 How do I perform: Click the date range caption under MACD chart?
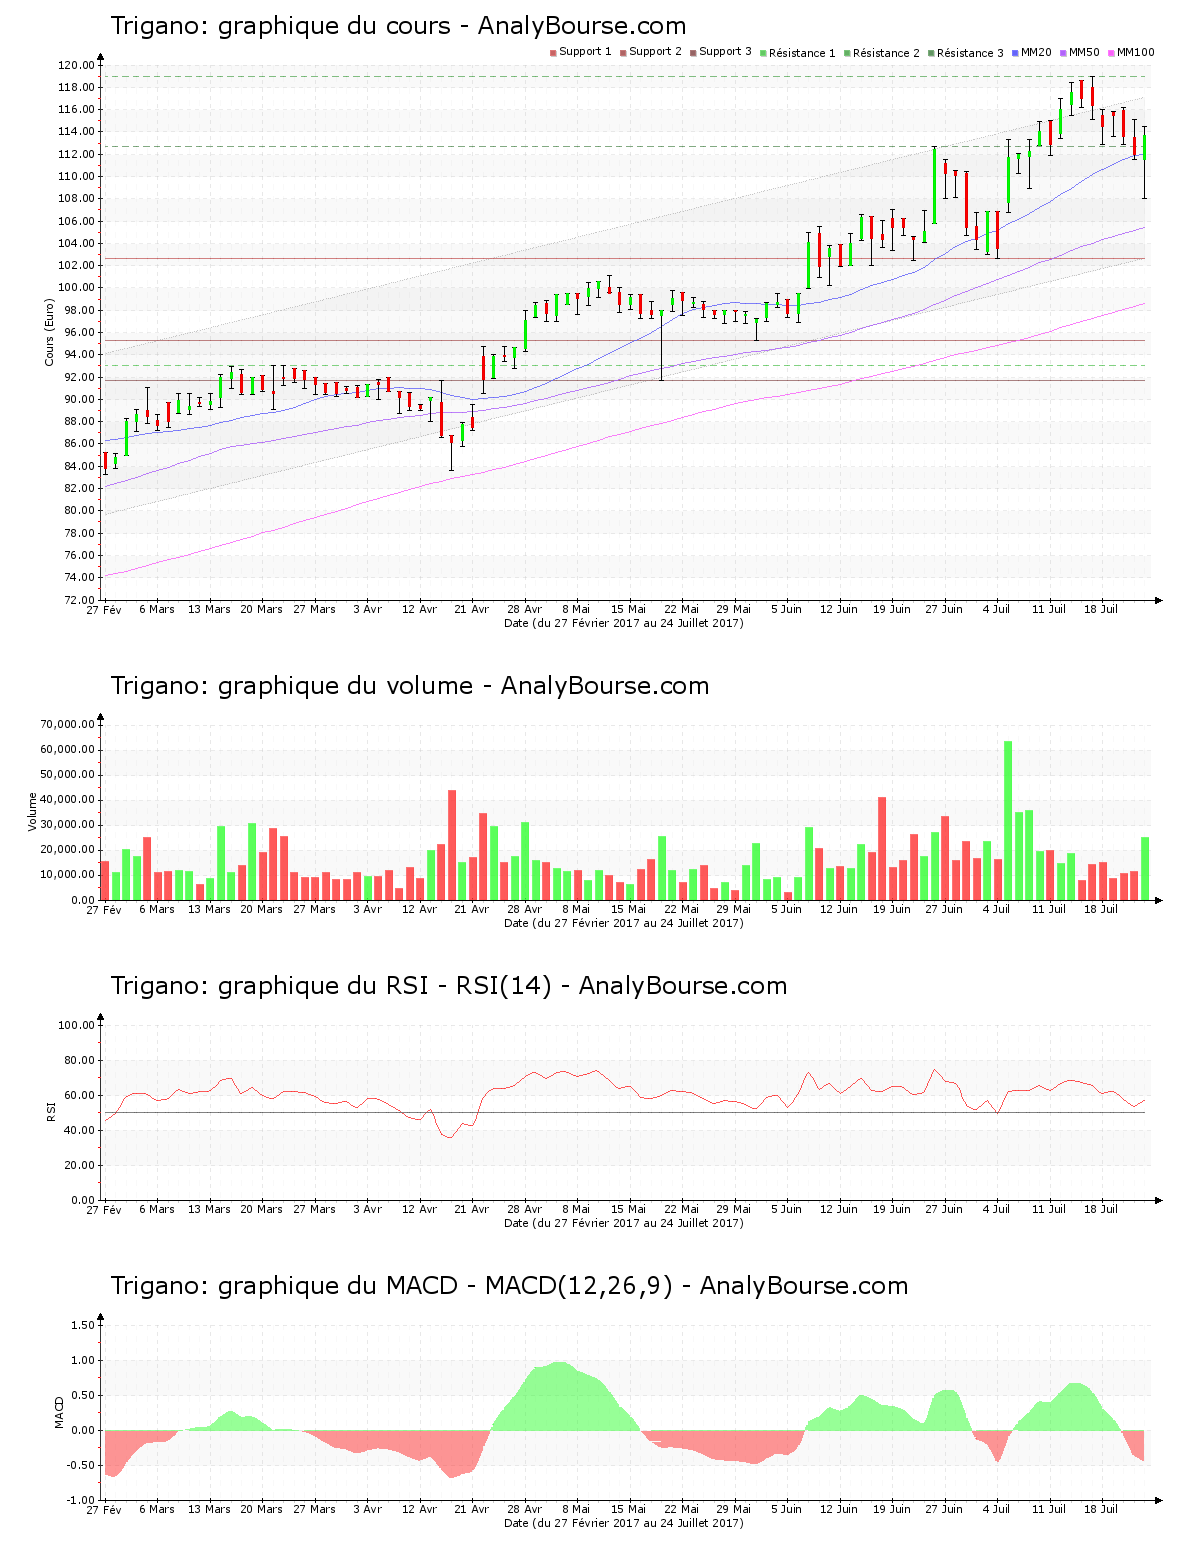[x=623, y=1523]
